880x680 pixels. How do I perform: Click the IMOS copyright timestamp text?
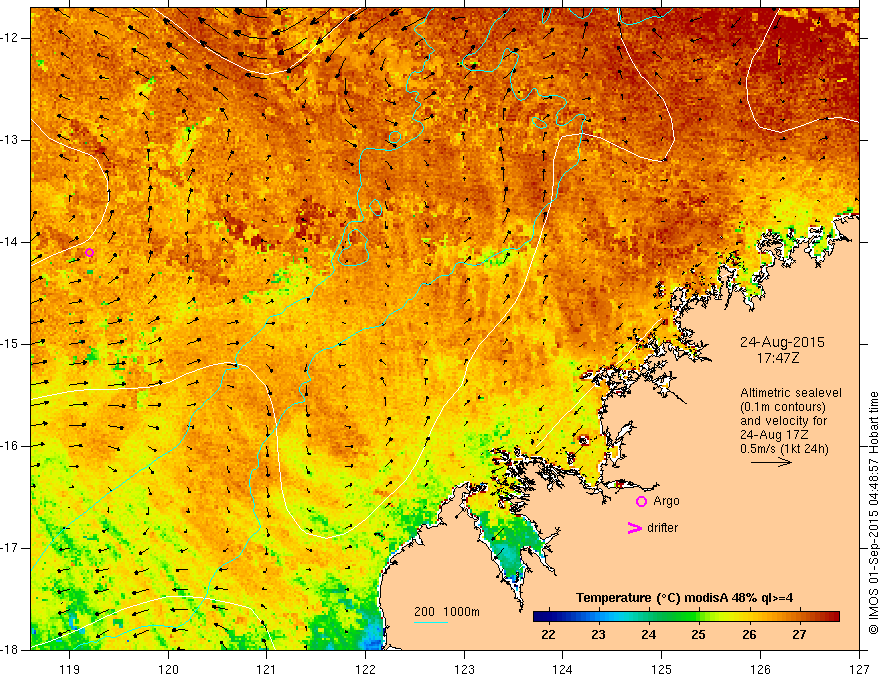(873, 513)
